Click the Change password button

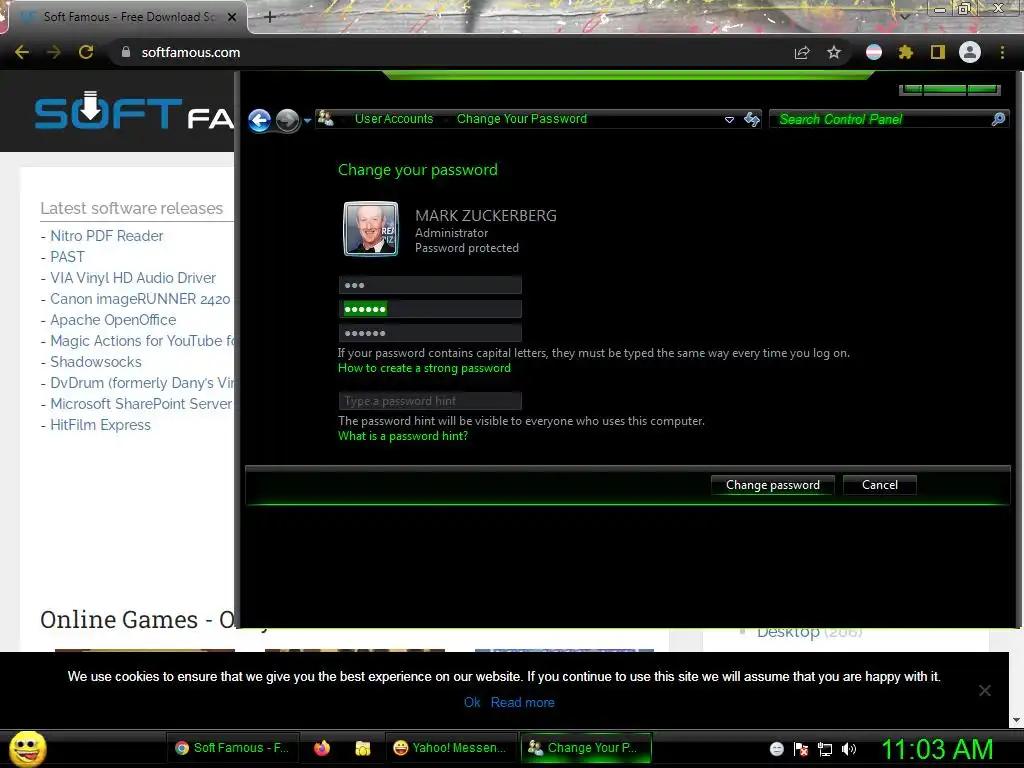pos(773,485)
